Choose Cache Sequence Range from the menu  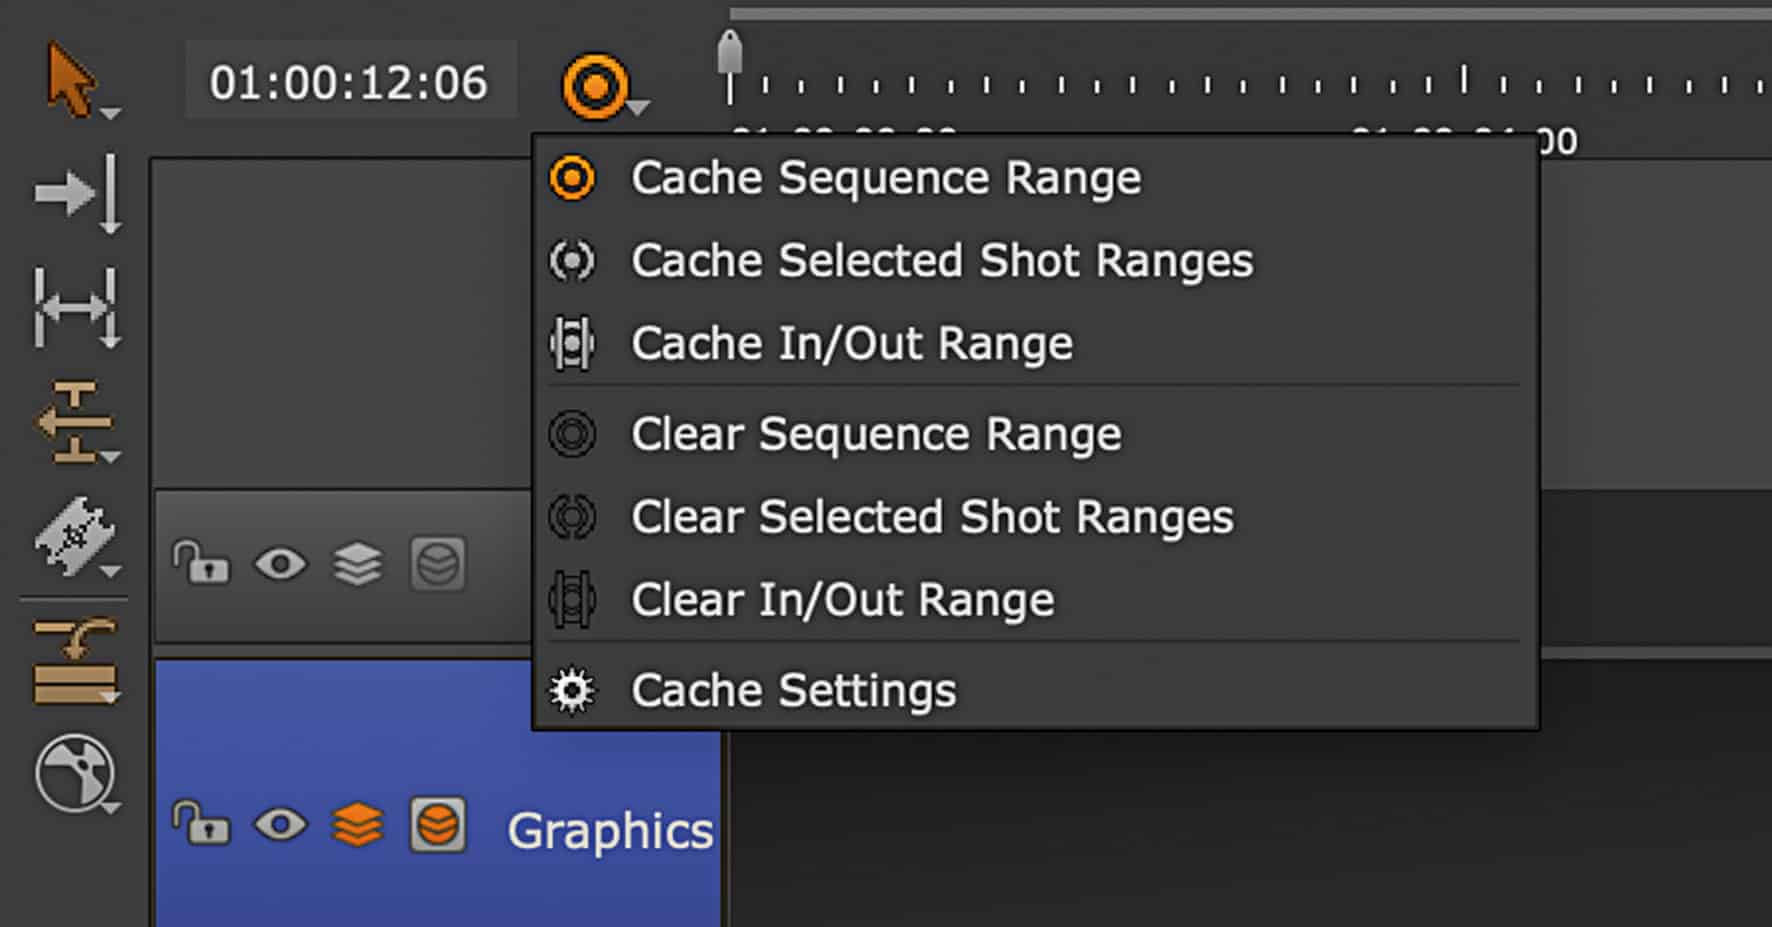(x=884, y=177)
